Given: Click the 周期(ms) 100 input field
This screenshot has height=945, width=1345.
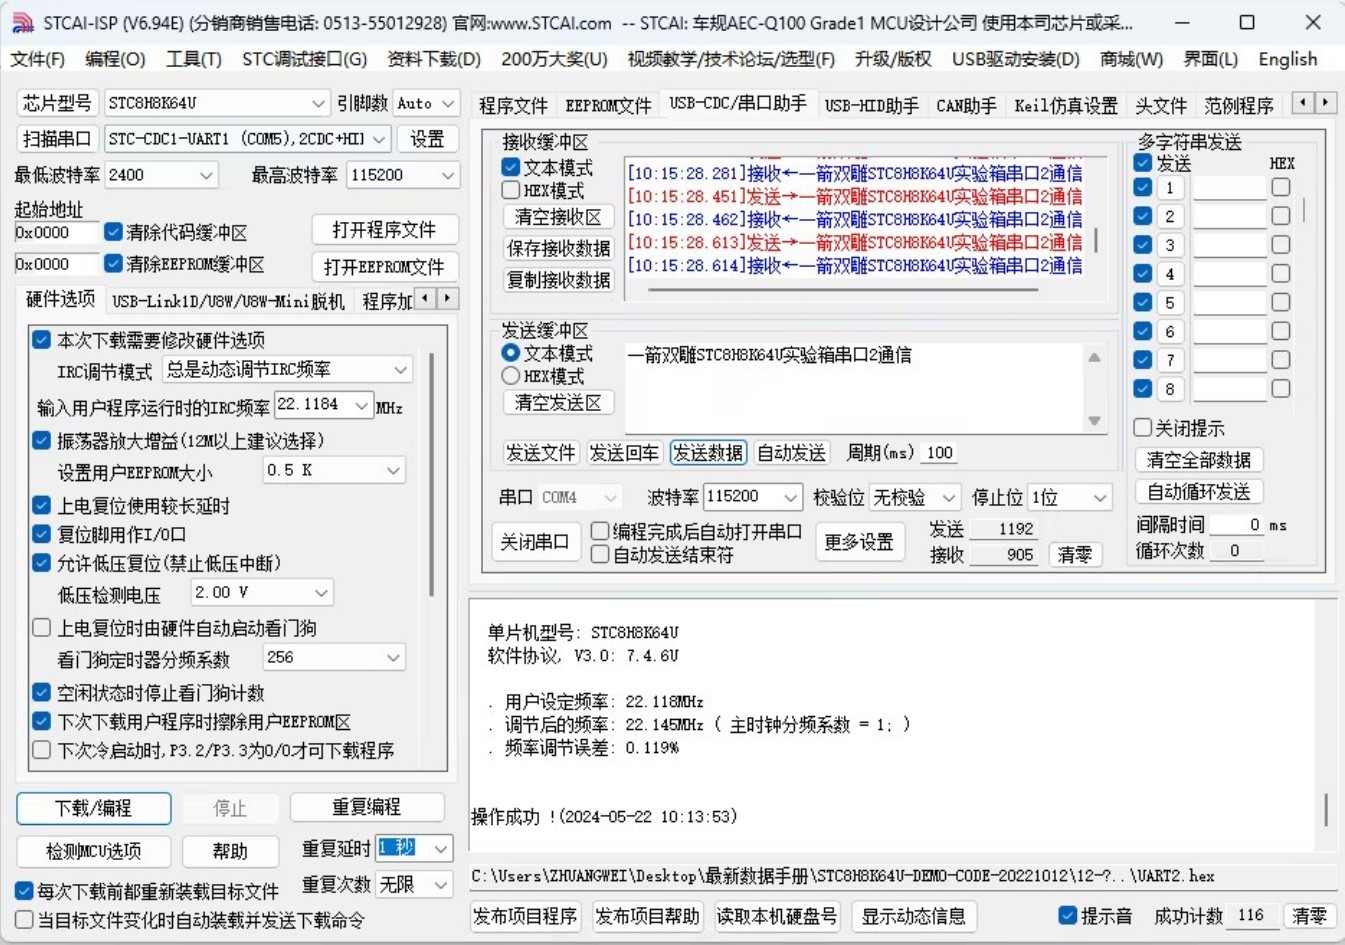Looking at the screenshot, I should (938, 453).
